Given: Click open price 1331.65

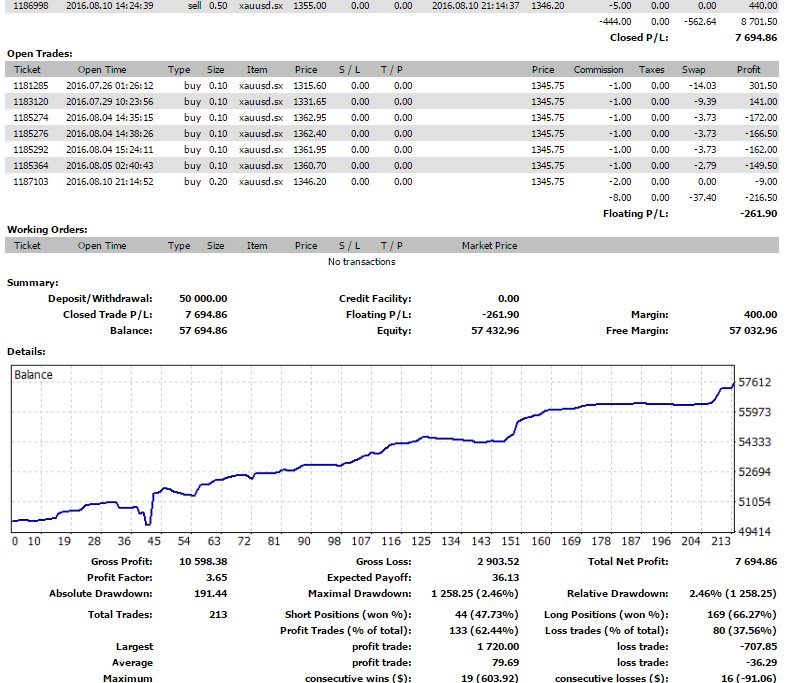Looking at the screenshot, I should pos(309,101).
